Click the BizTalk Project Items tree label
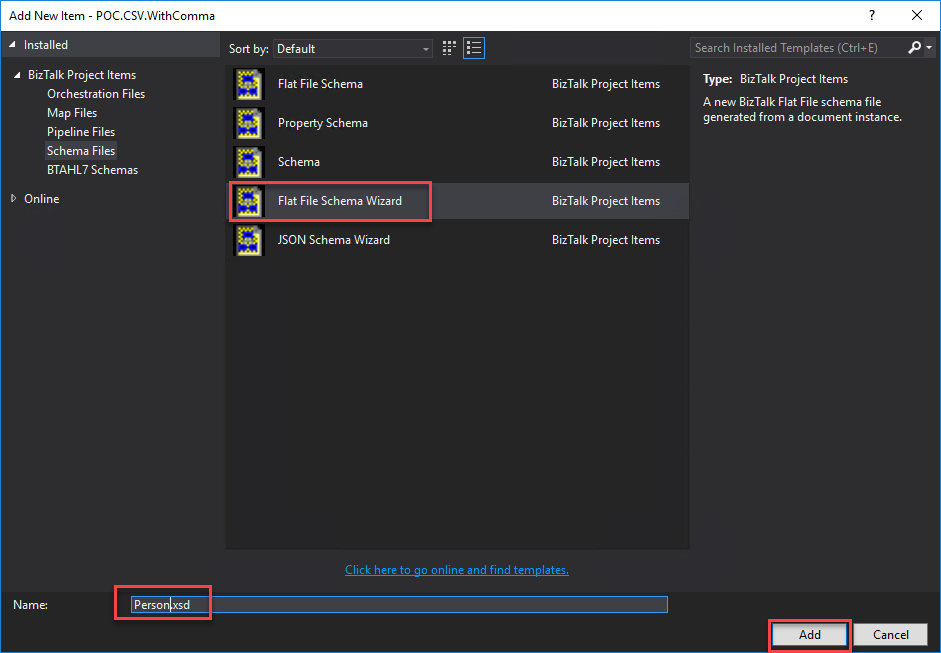The width and height of the screenshot is (941, 653). (82, 75)
